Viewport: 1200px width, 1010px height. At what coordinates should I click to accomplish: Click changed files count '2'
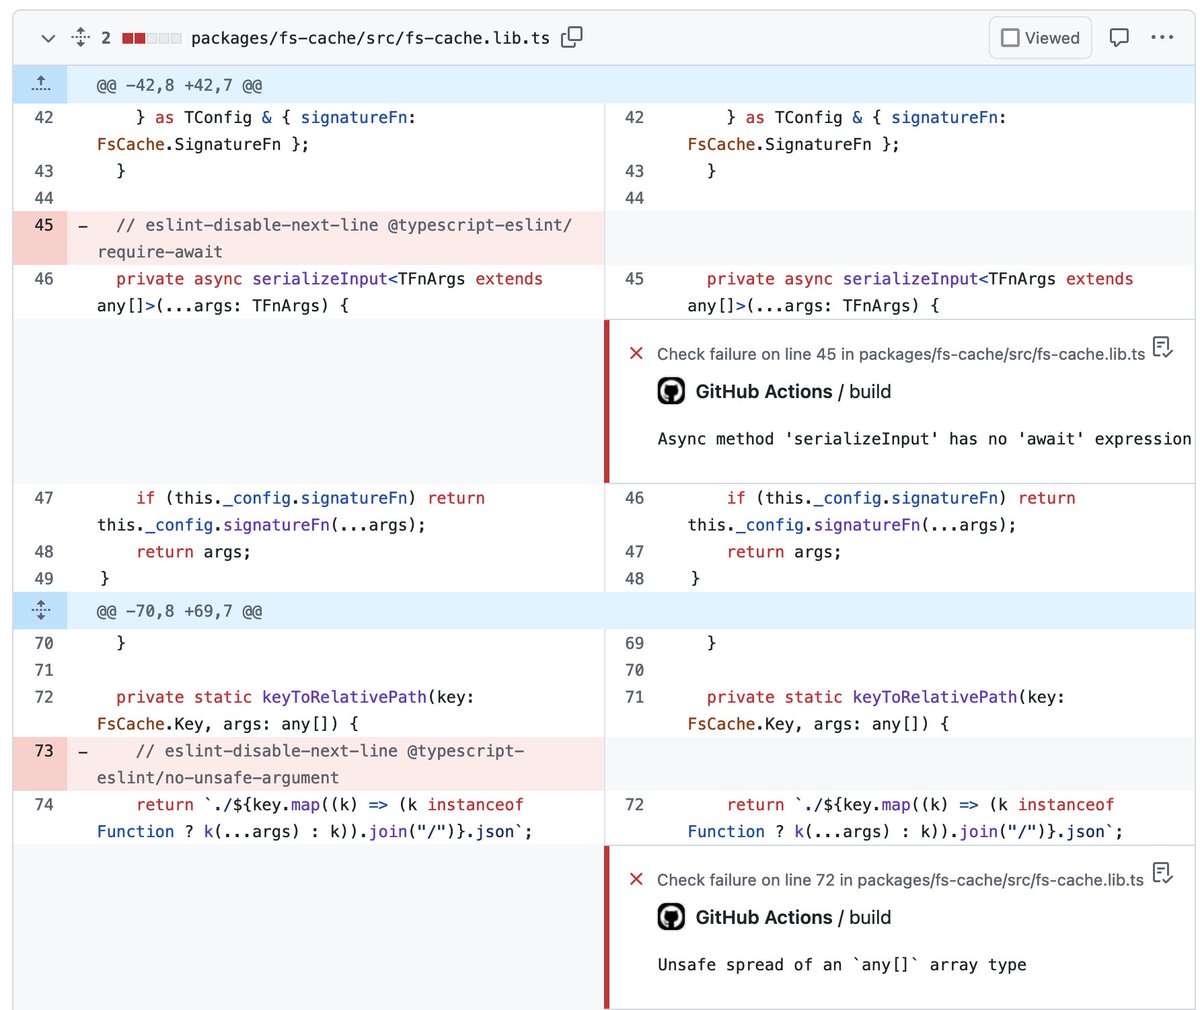click(105, 38)
